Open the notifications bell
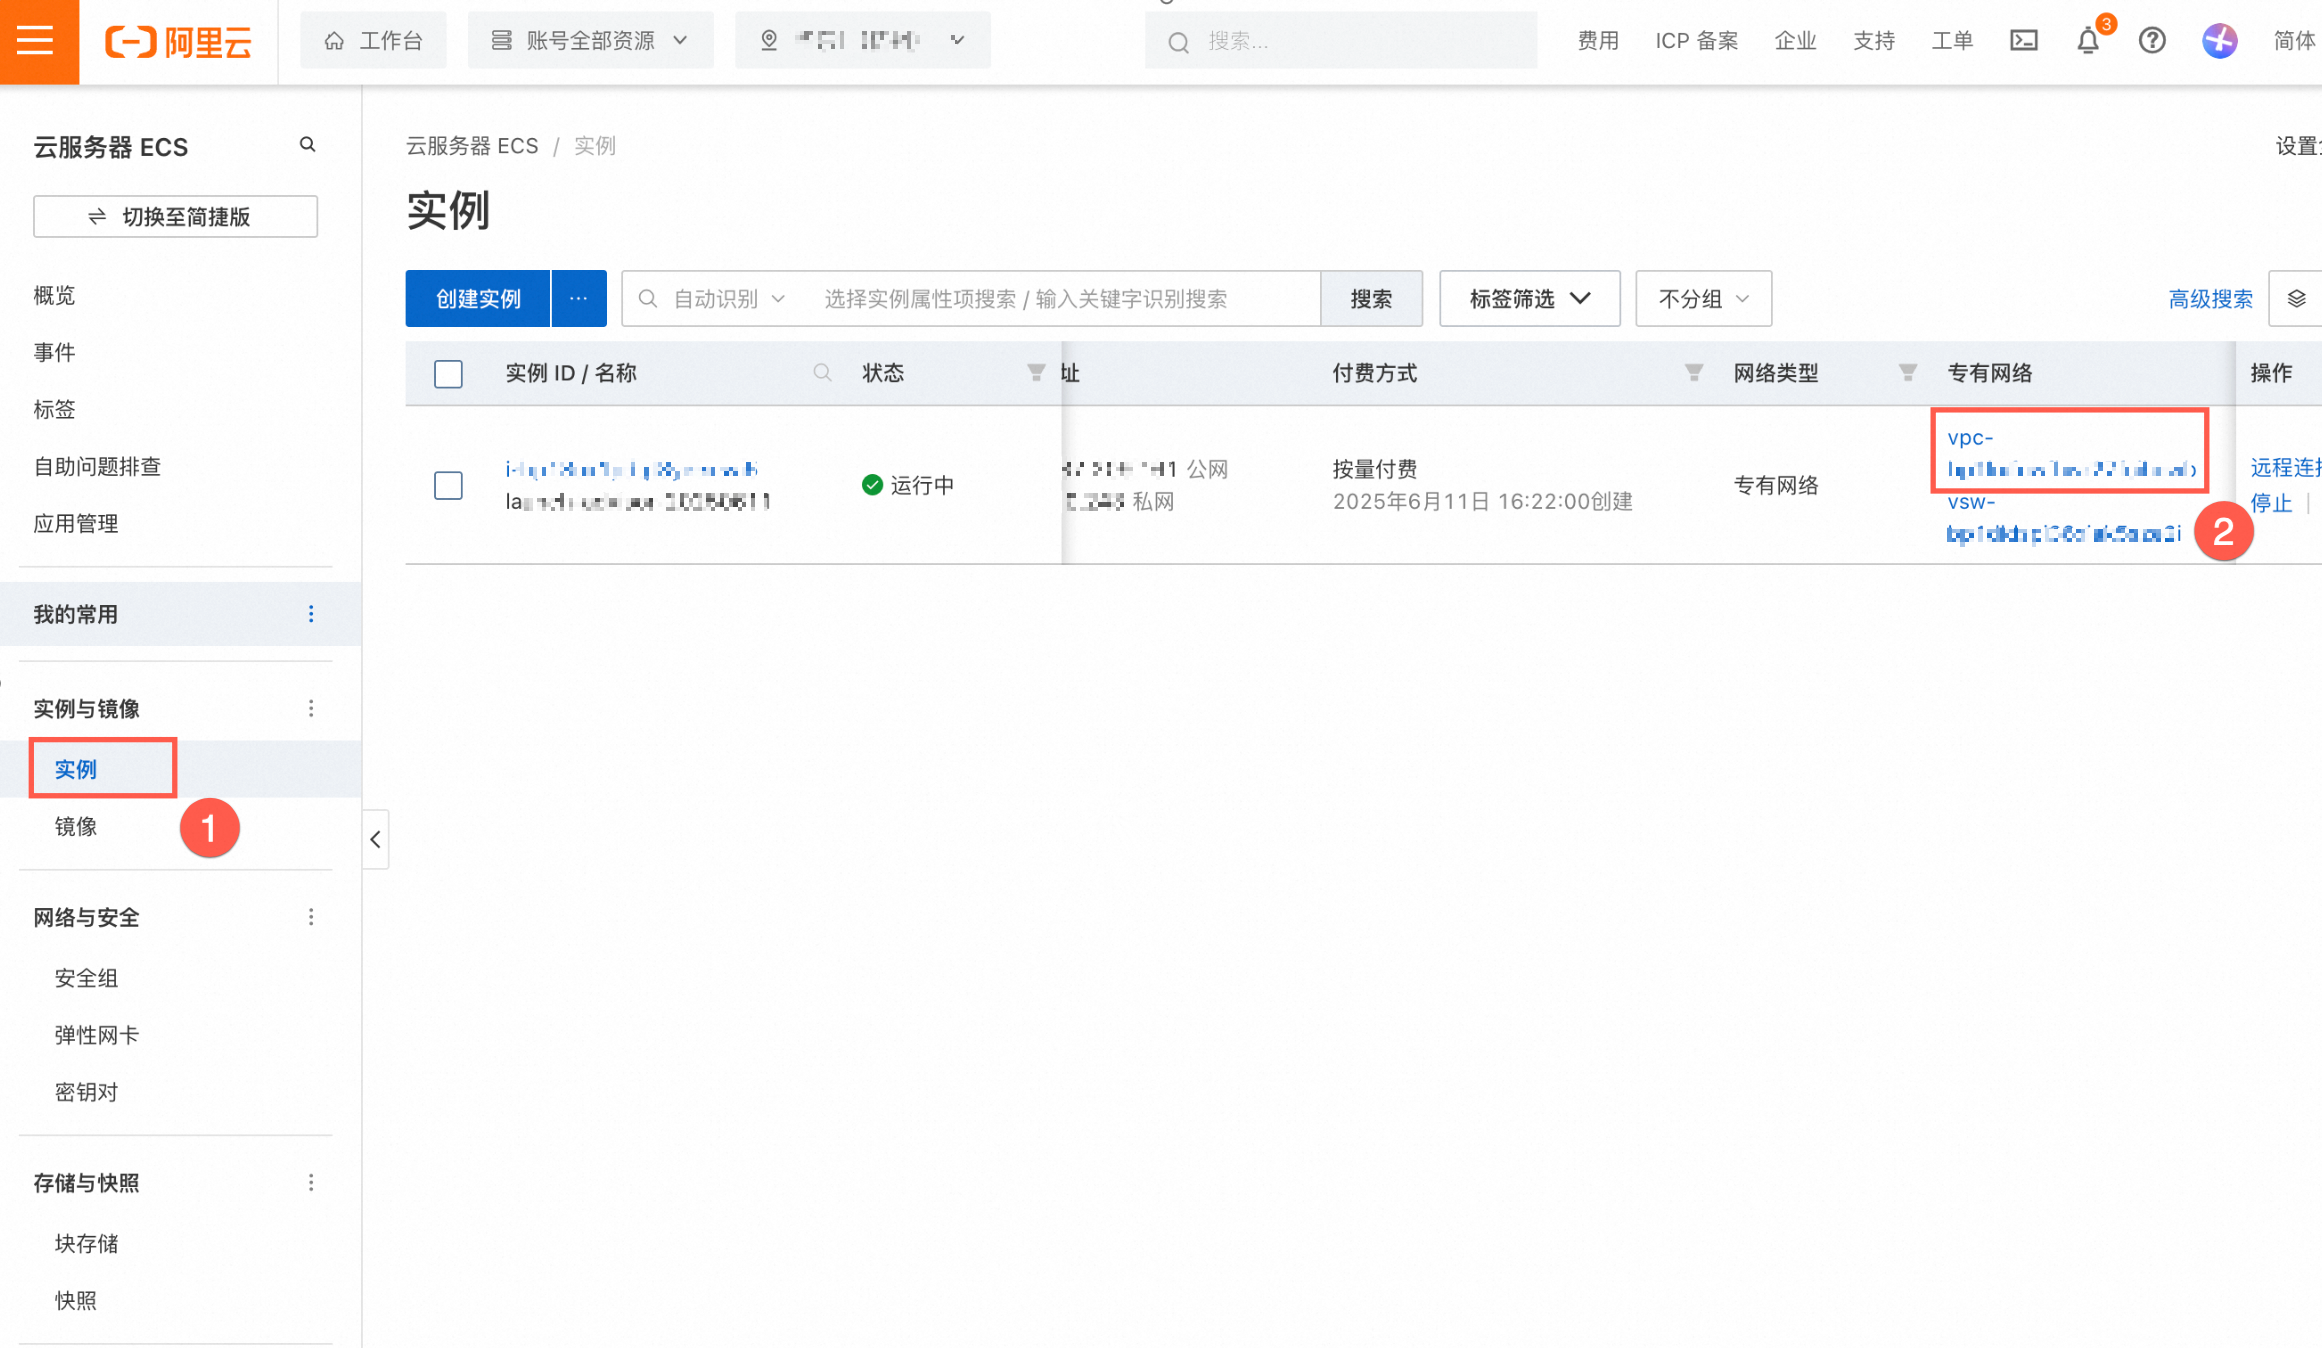2322x1348 pixels. coord(2088,41)
